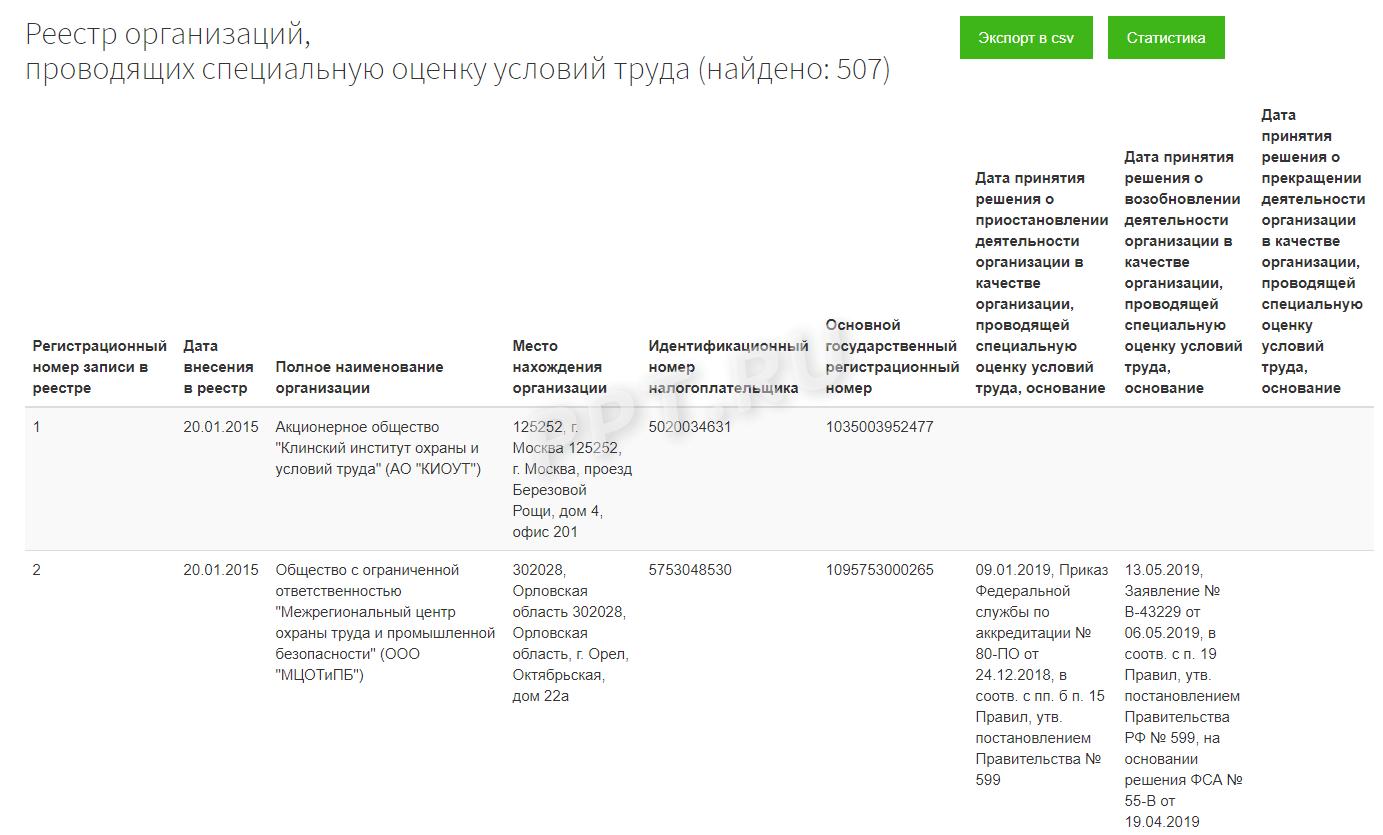Viewport: 1383px width, 835px height.
Task: Click the "Экспорт в csv" button
Action: [1026, 38]
